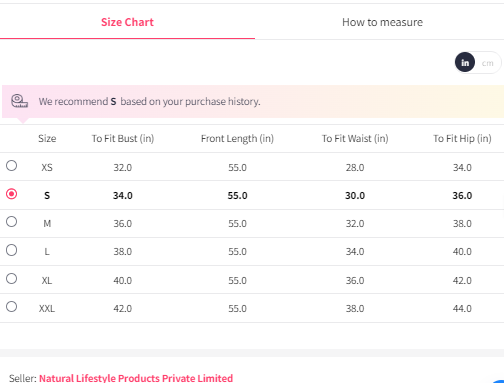
Task: Click the 'XL' size label
Action: click(x=47, y=280)
